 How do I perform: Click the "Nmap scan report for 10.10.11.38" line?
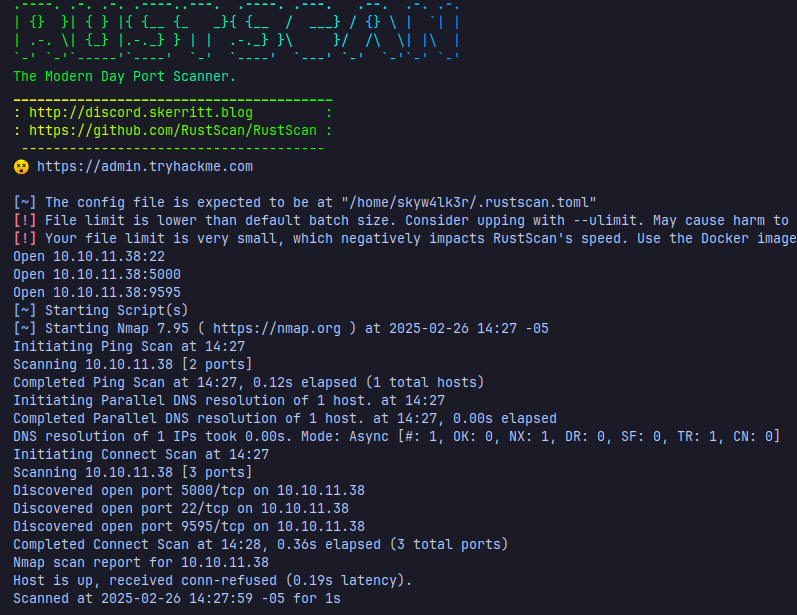pyautogui.click(x=141, y=562)
